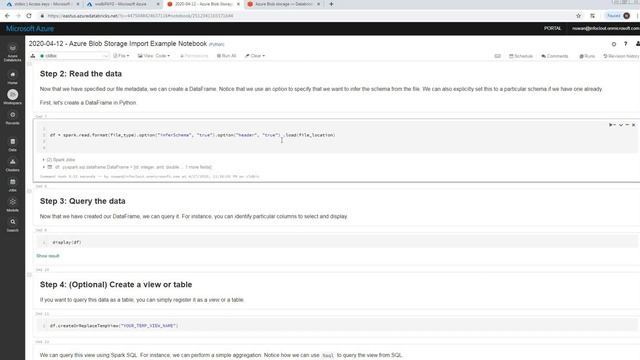The height and width of the screenshot is (360, 640).
Task: Open the File menu
Action: click(121, 56)
